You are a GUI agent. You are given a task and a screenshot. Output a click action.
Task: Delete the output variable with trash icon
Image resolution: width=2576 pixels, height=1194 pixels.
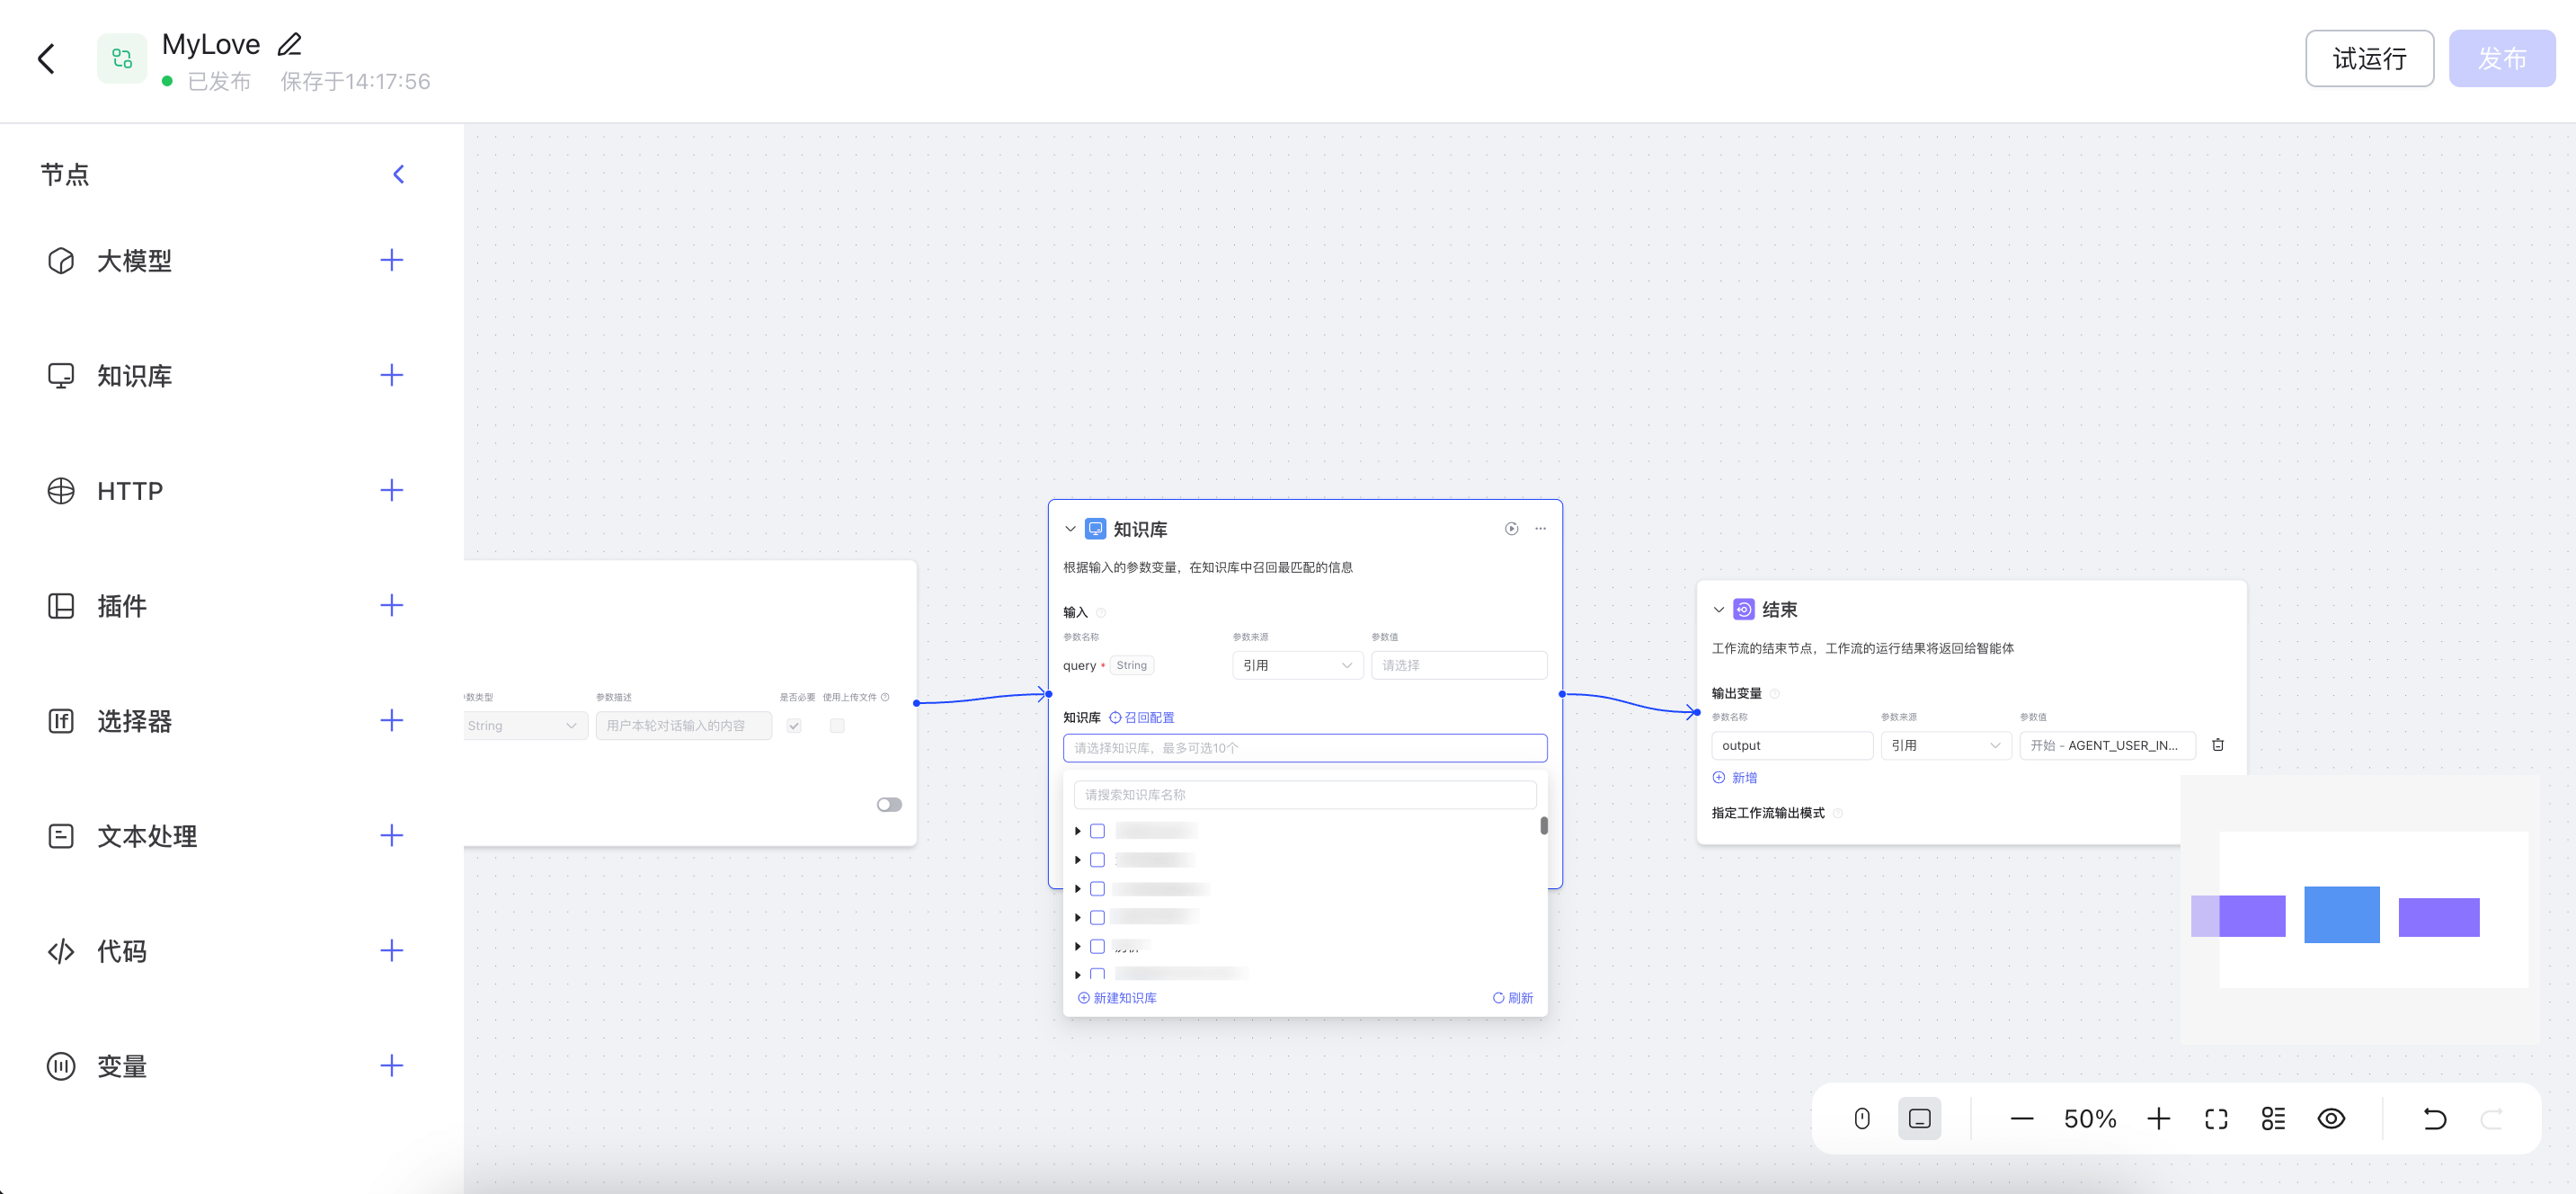tap(2217, 745)
